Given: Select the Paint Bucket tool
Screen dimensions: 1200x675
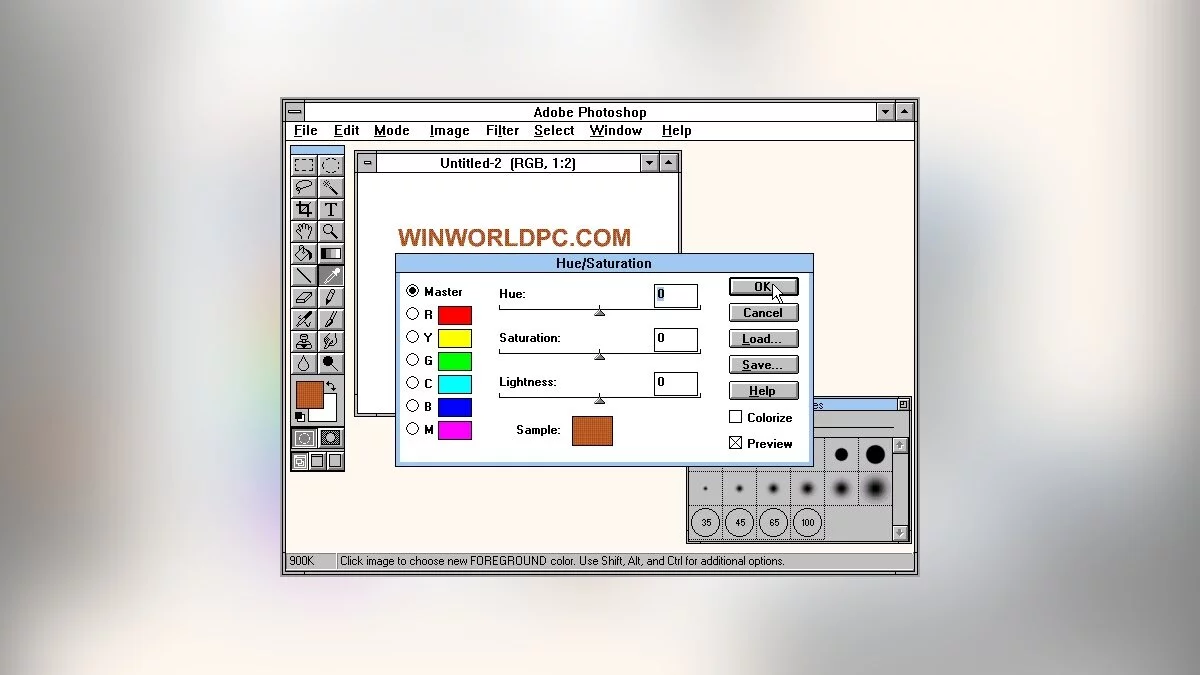Looking at the screenshot, I should click(x=304, y=253).
